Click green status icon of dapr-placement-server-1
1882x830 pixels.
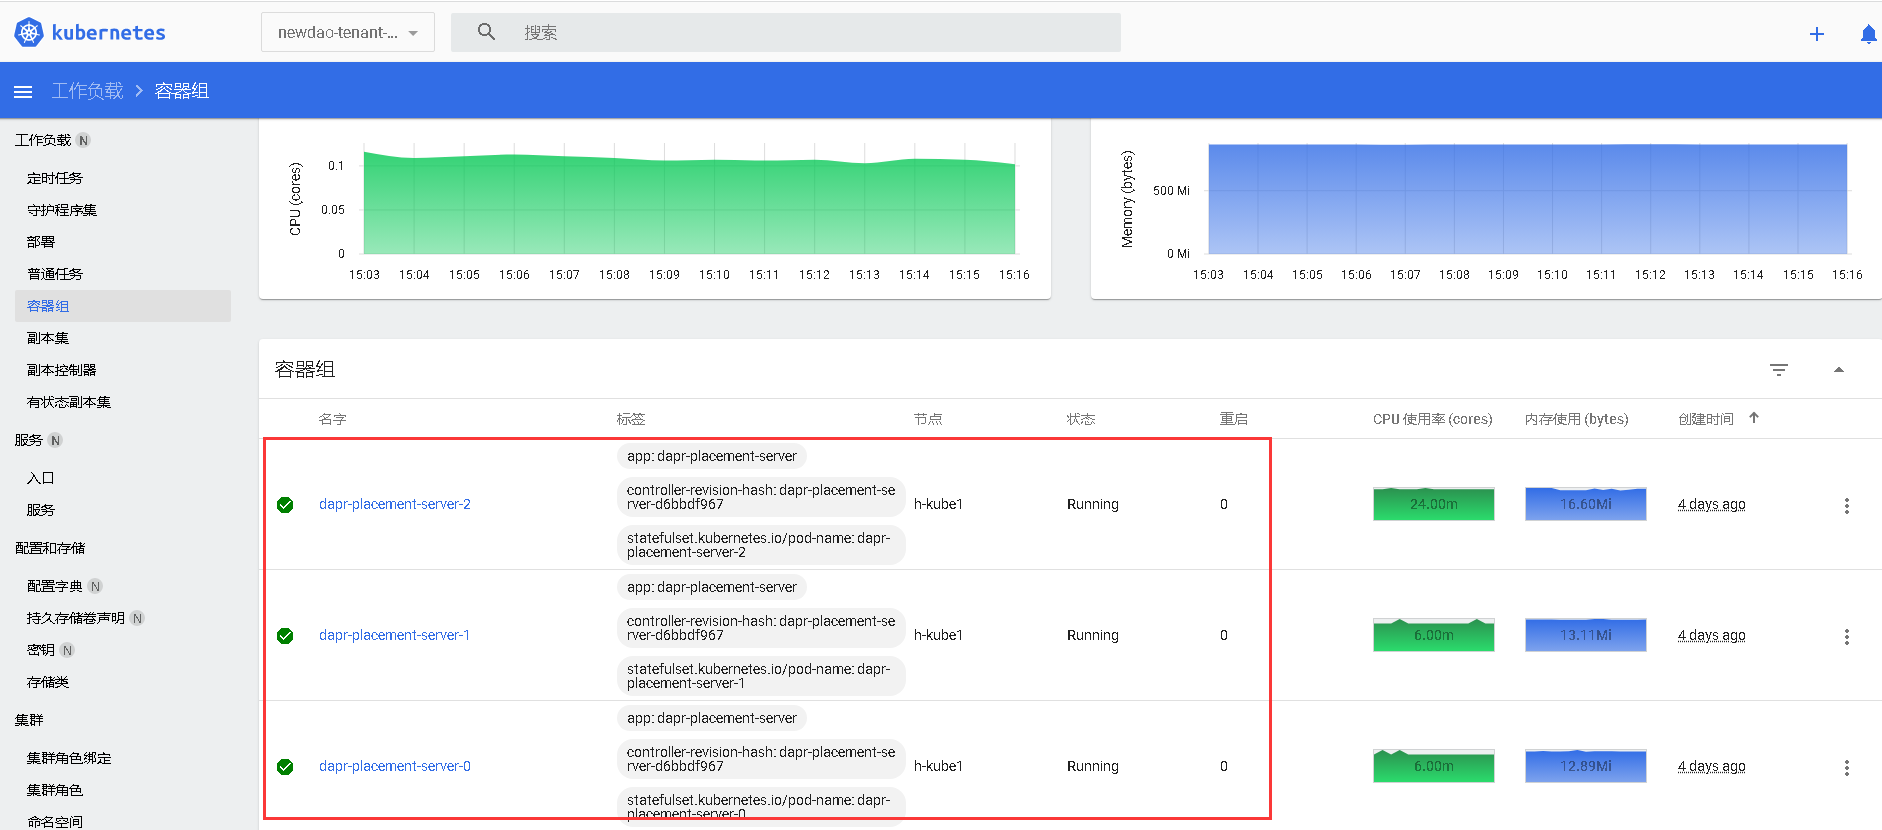(285, 636)
